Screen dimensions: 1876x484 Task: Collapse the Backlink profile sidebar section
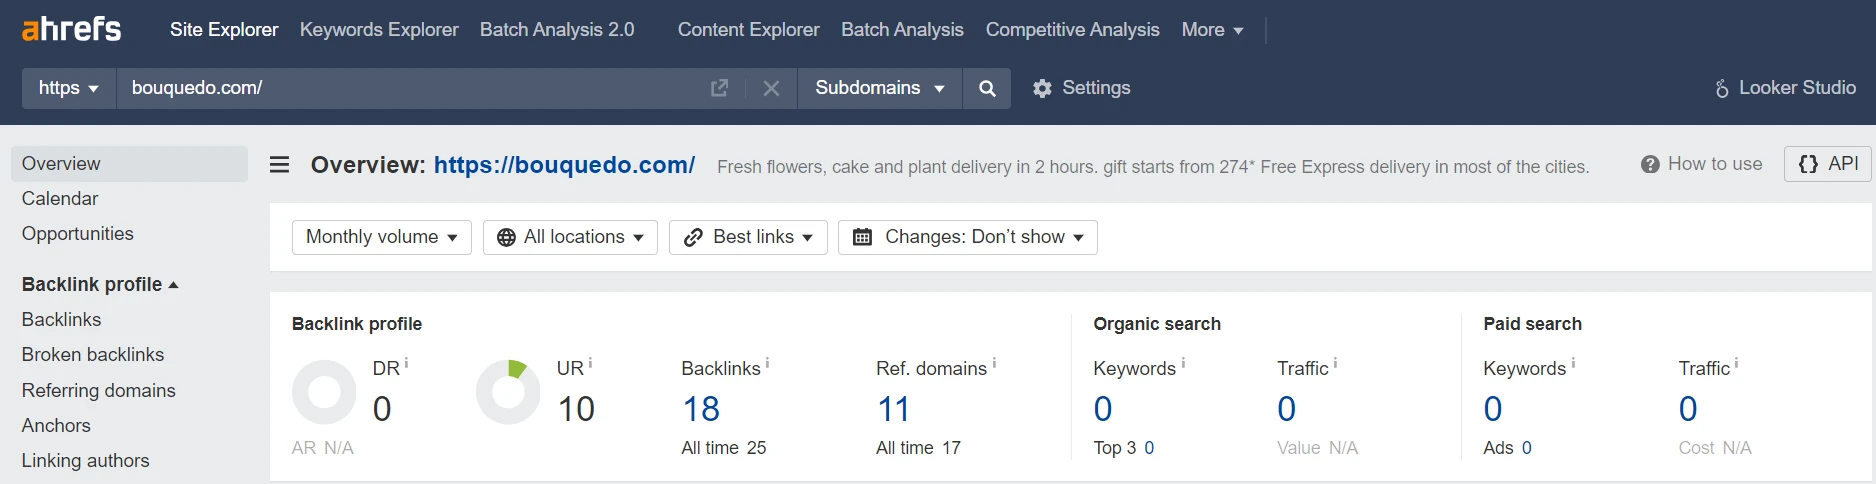[x=100, y=284]
